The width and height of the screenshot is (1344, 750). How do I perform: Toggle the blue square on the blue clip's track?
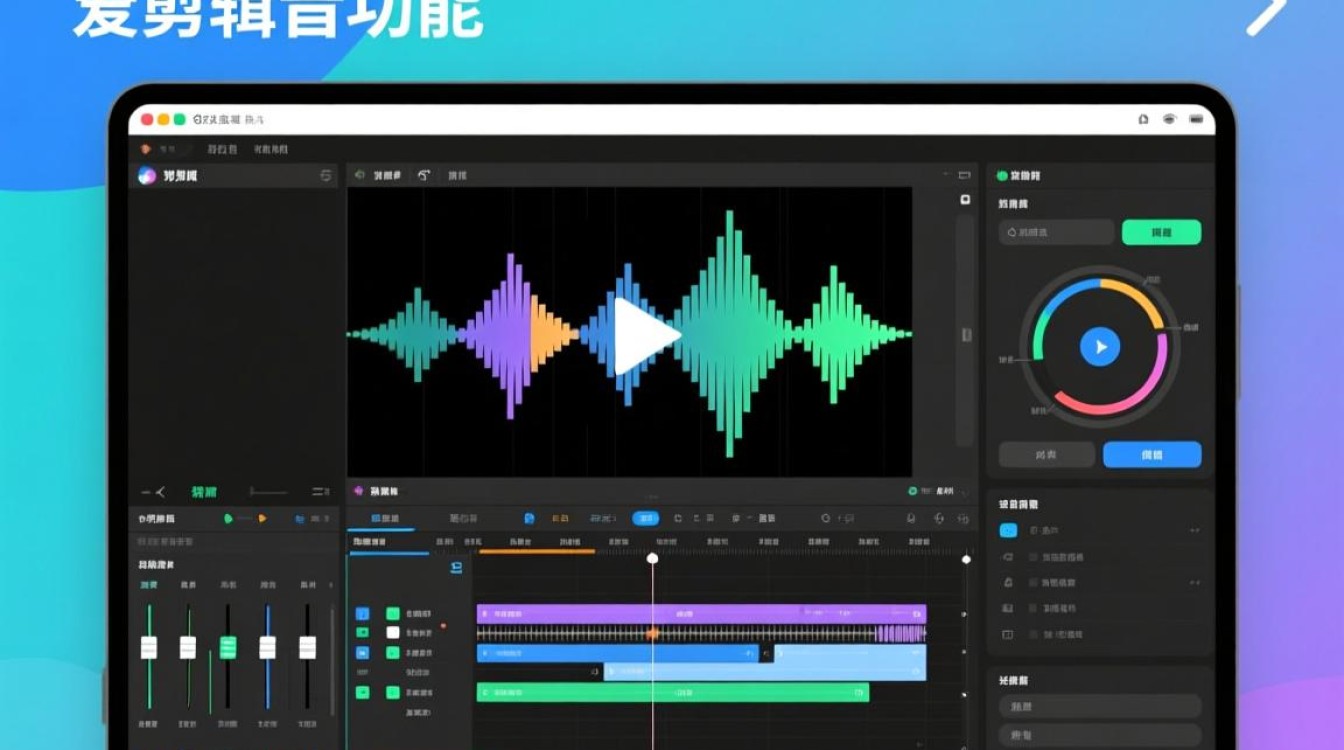point(362,652)
